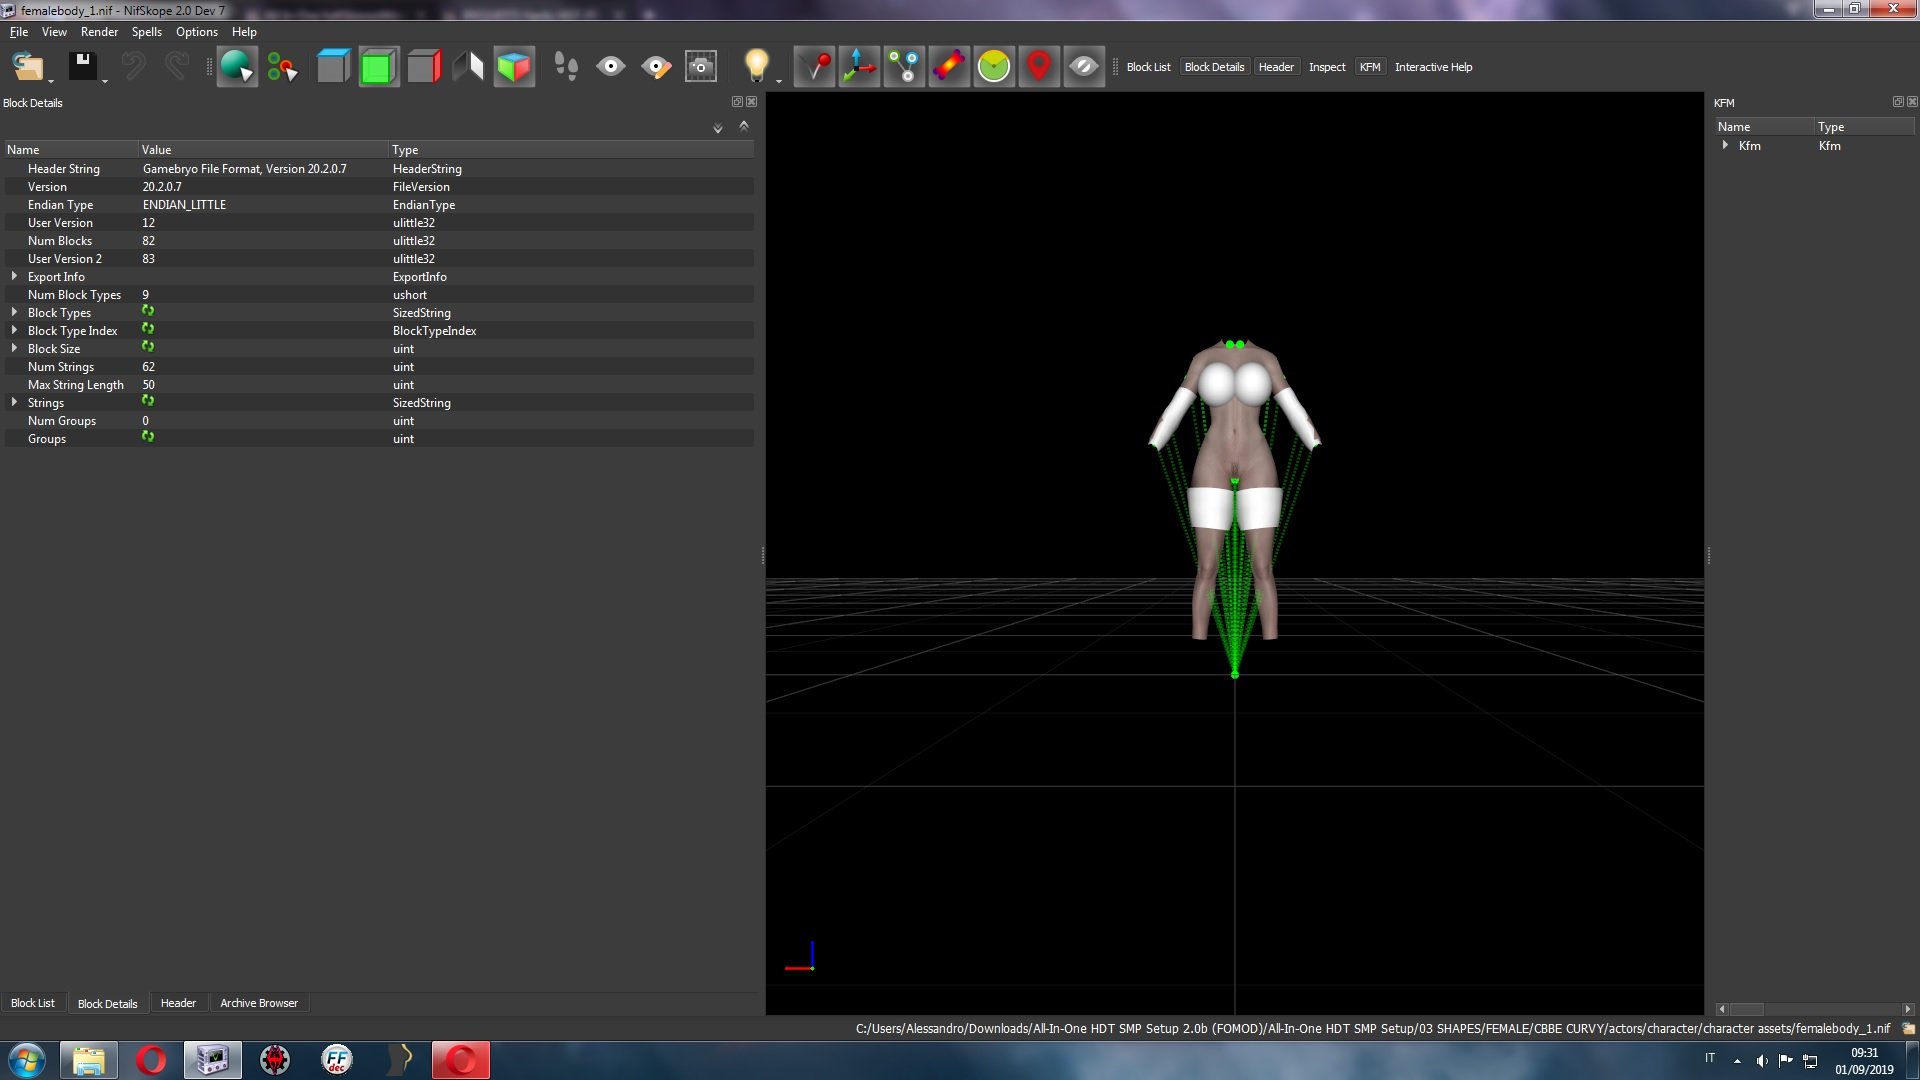Switch to the side view red cube
Image resolution: width=1920 pixels, height=1080 pixels.
click(x=424, y=67)
